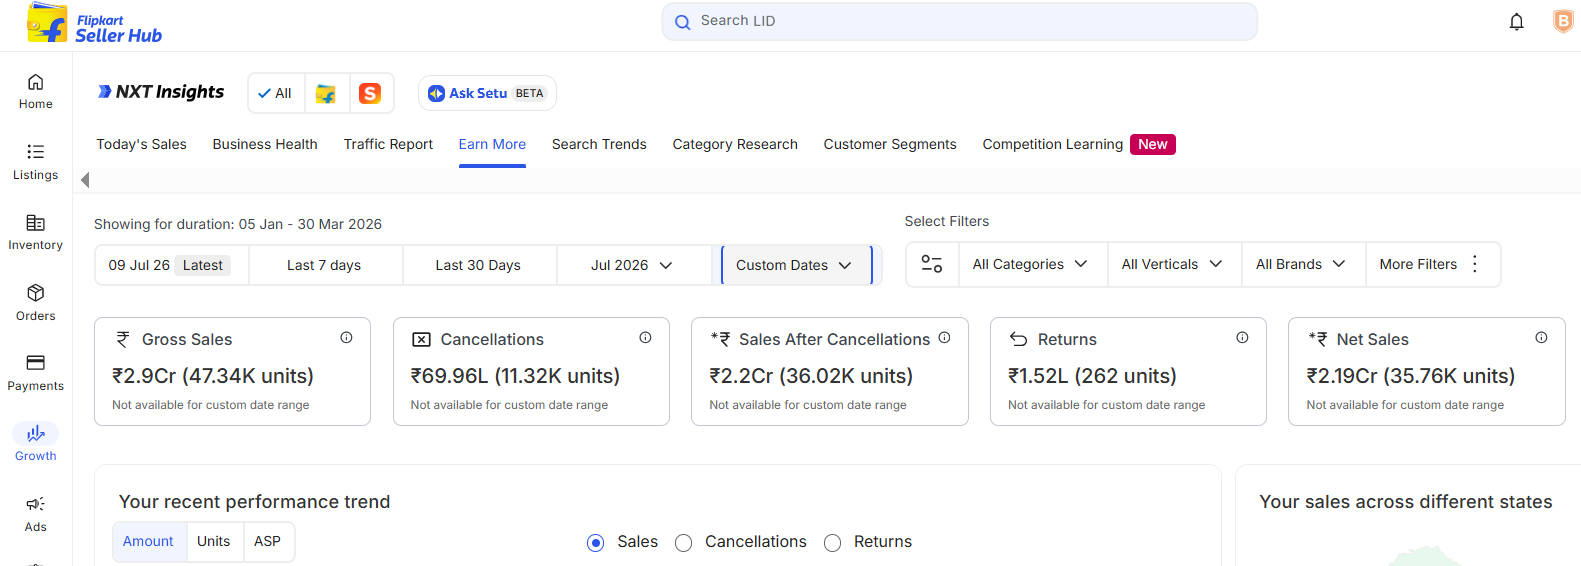
Task: Open Inventory in sidebar
Action: (36, 232)
